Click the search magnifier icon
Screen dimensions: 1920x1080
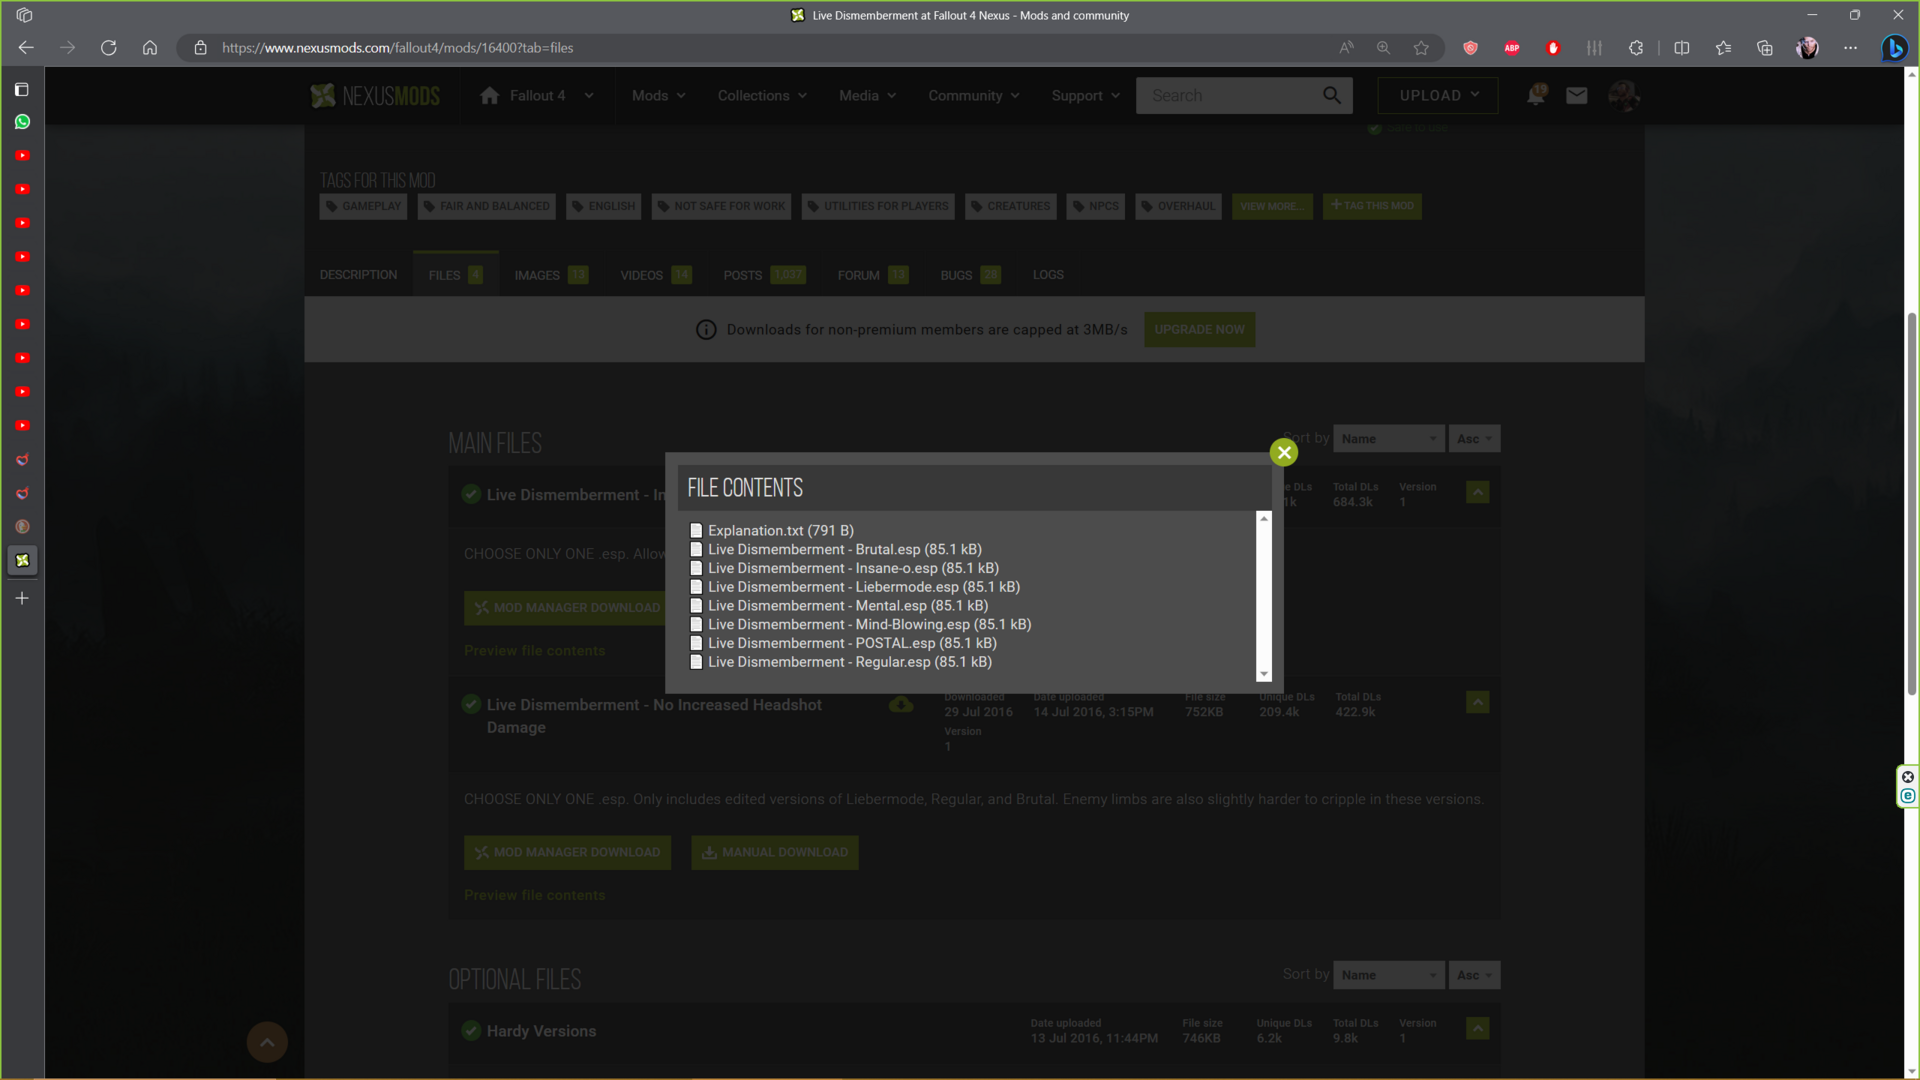coord(1332,95)
